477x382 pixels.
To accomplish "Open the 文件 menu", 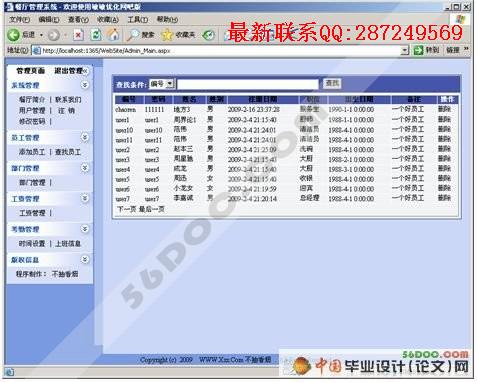I will click(x=20, y=20).
